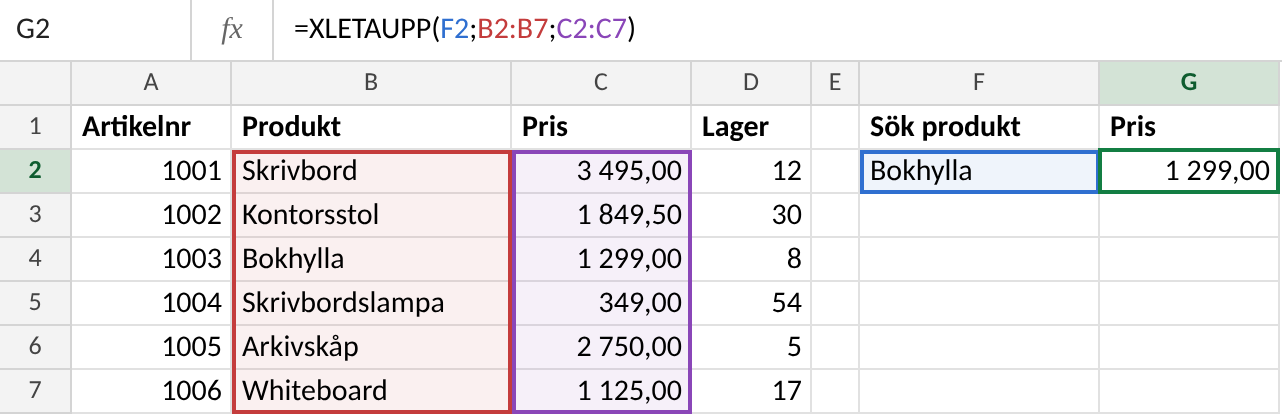This screenshot has height=414, width=1282.
Task: Select highlighted row 2 header
Action: 35,171
